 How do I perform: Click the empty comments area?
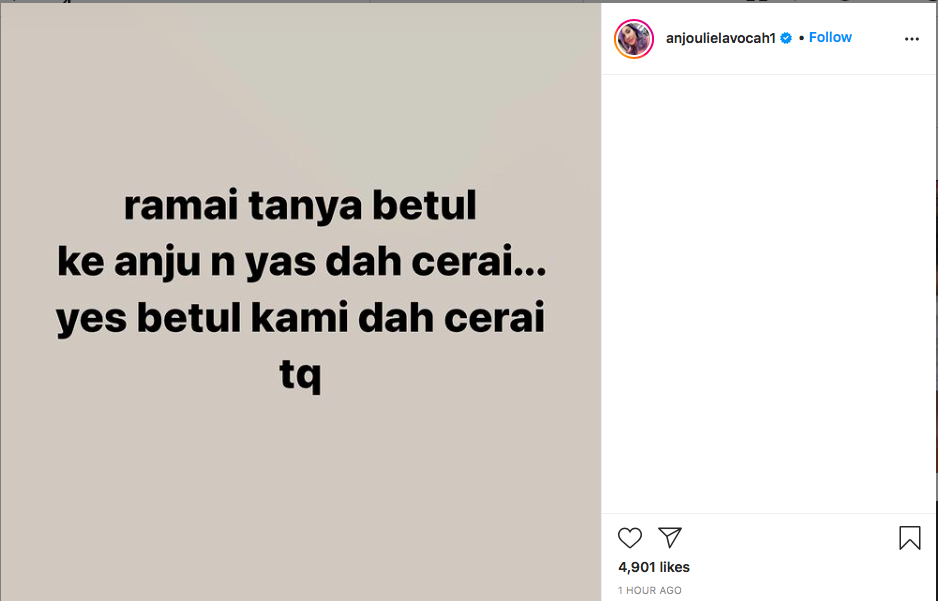pos(769,293)
